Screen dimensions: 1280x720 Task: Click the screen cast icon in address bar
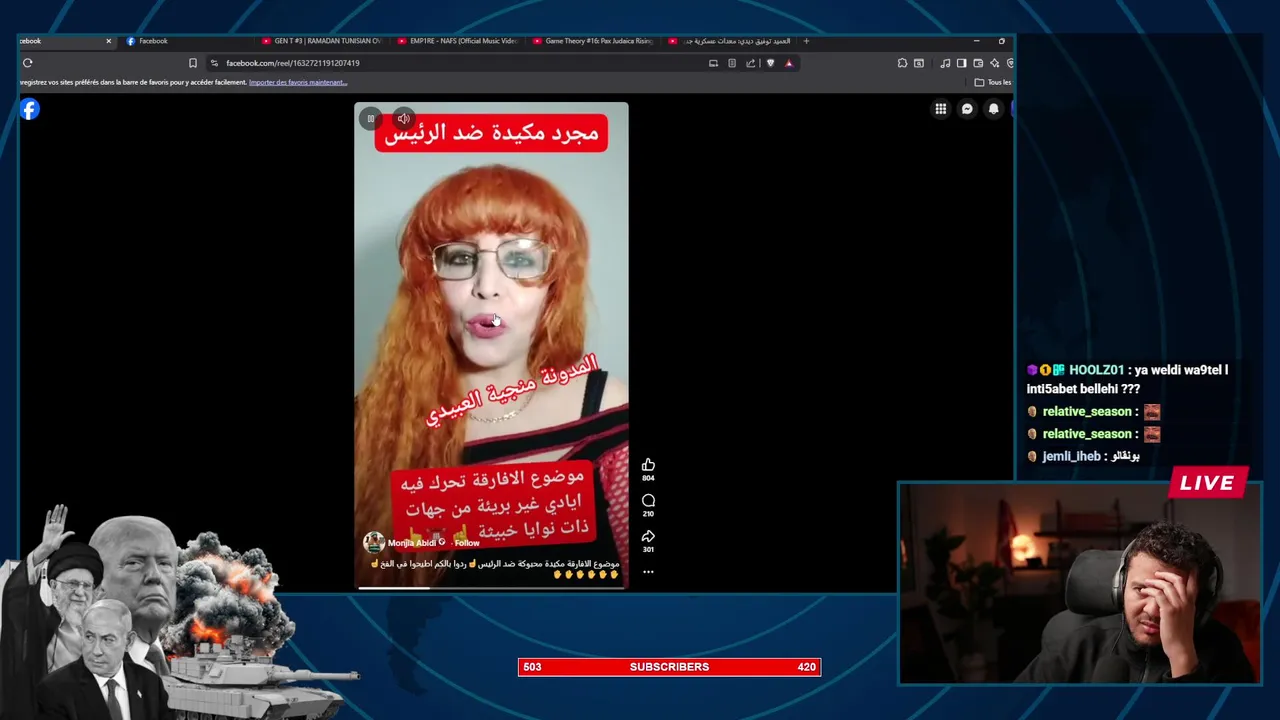click(713, 63)
